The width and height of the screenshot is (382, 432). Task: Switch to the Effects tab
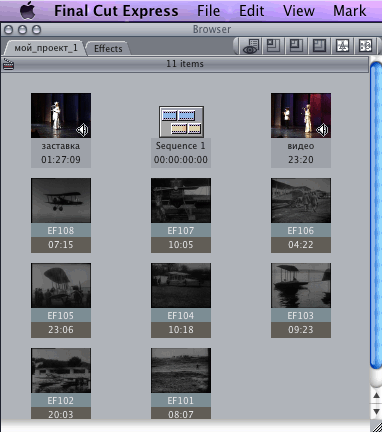[108, 48]
